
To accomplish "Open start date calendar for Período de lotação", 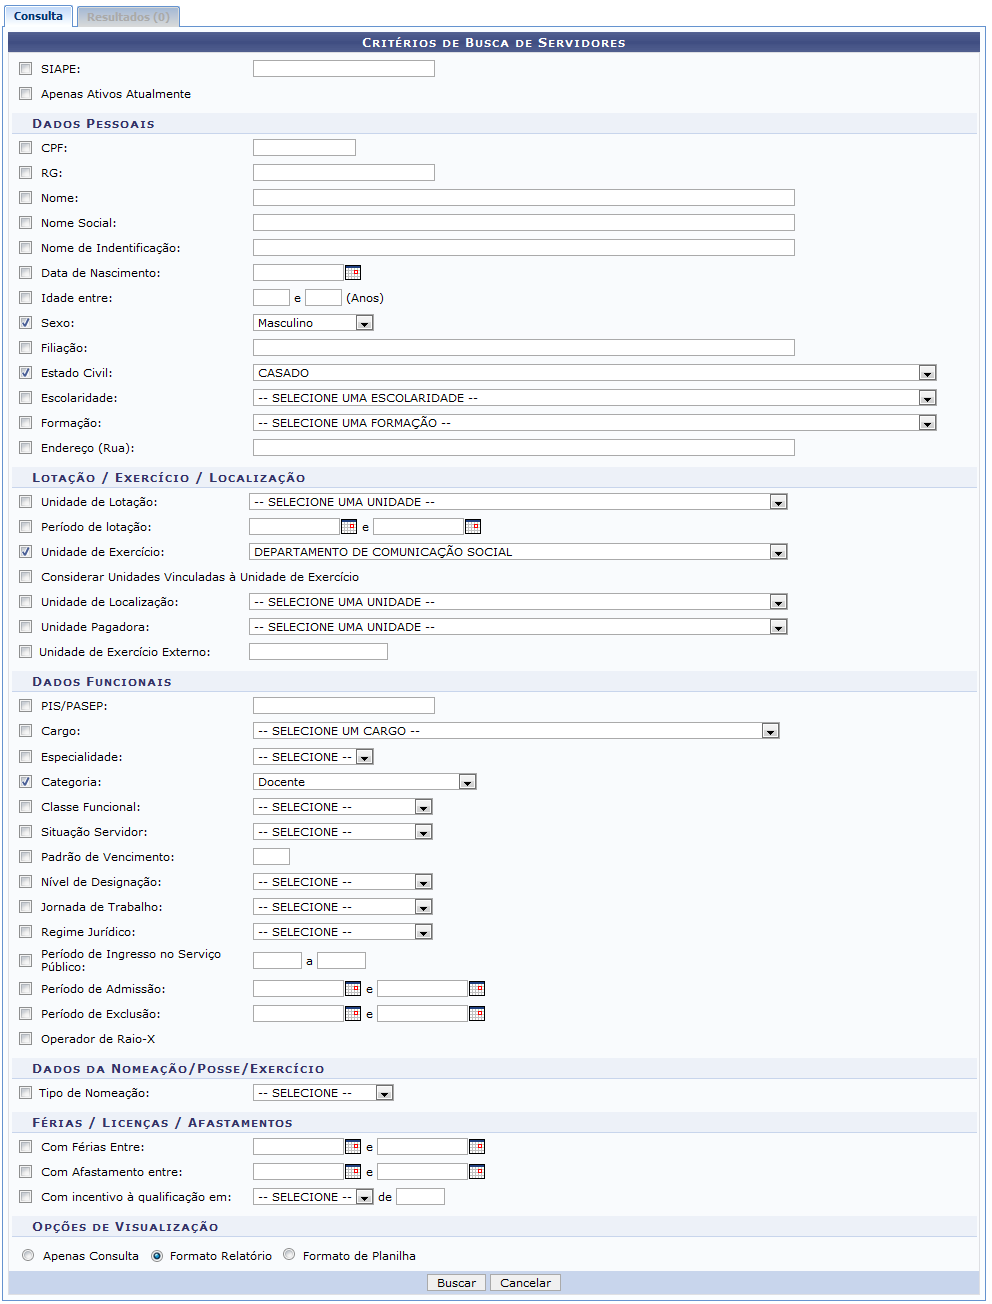I will [x=348, y=527].
